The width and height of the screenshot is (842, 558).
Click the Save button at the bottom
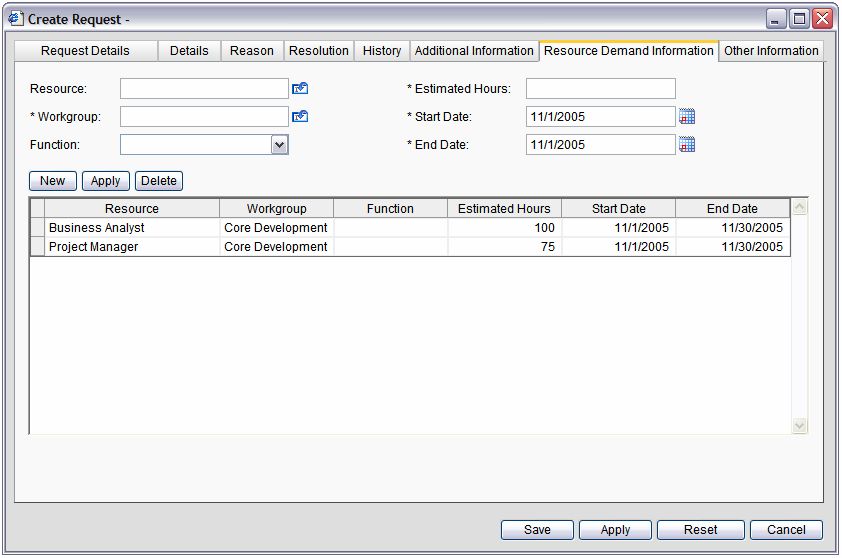(x=537, y=530)
